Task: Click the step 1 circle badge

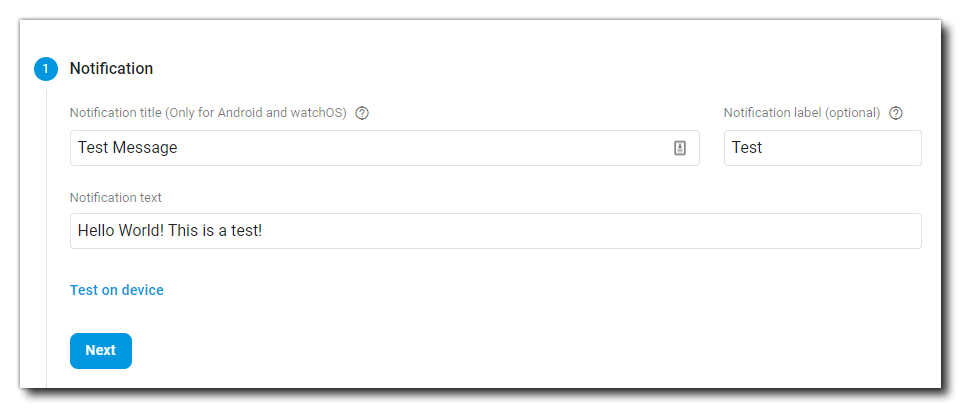Action: pyautogui.click(x=45, y=69)
